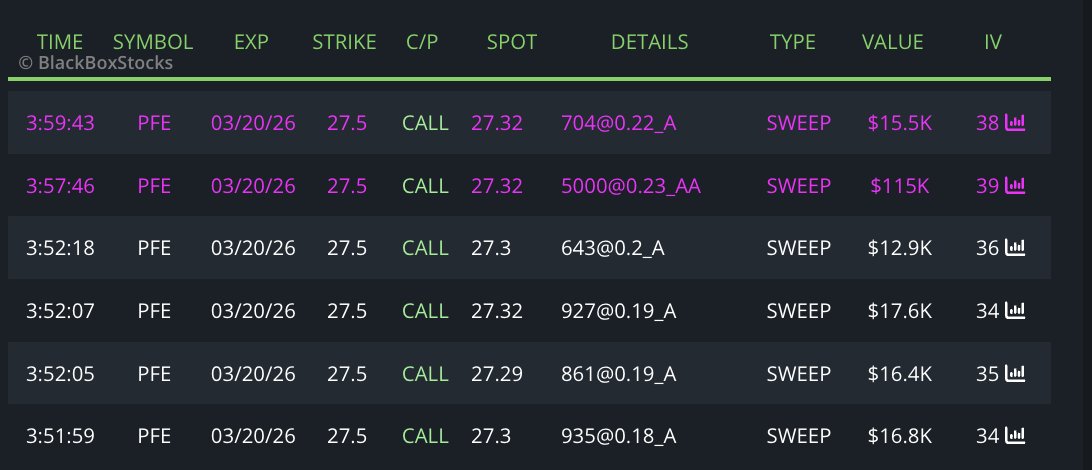Click strike 27.5 in 3:52:07 row
The height and width of the screenshot is (470, 1092).
coord(347,311)
